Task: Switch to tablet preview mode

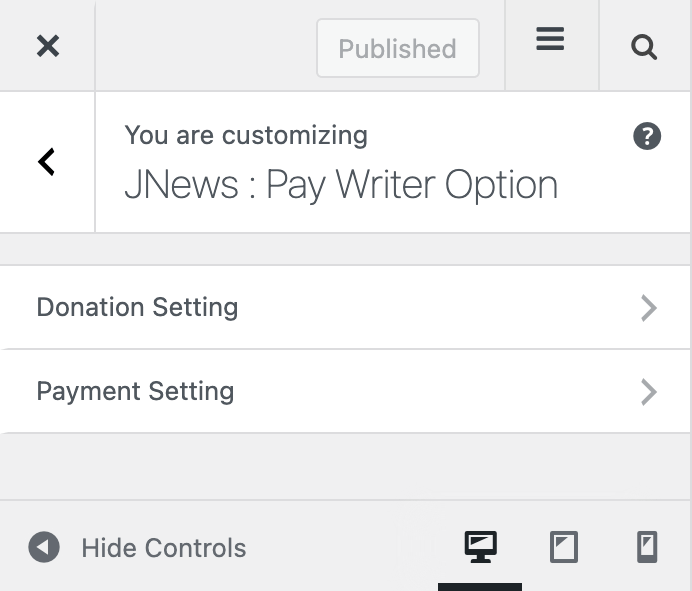Action: click(564, 547)
